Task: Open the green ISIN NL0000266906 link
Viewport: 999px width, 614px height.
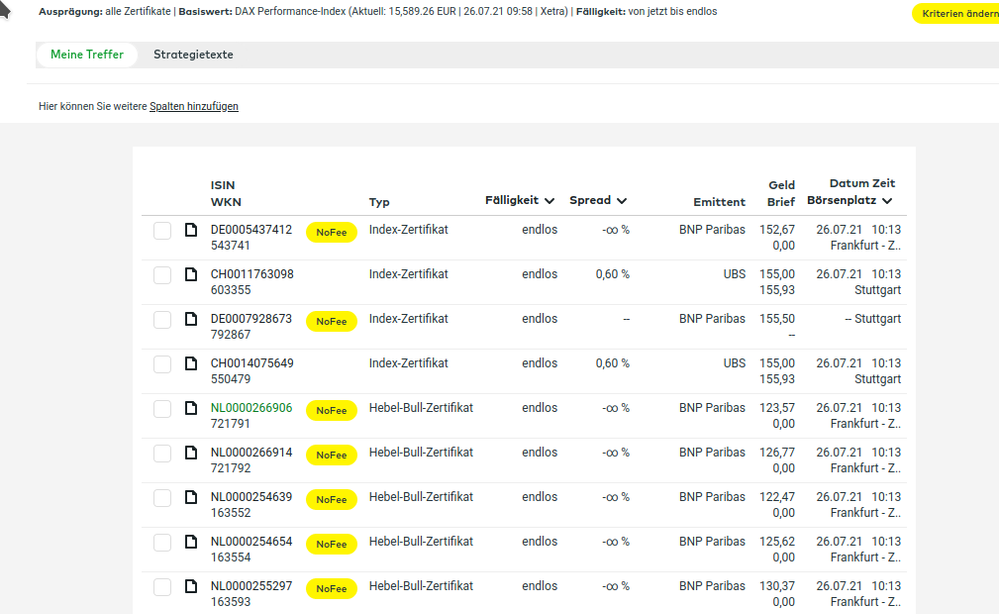Action: (251, 408)
